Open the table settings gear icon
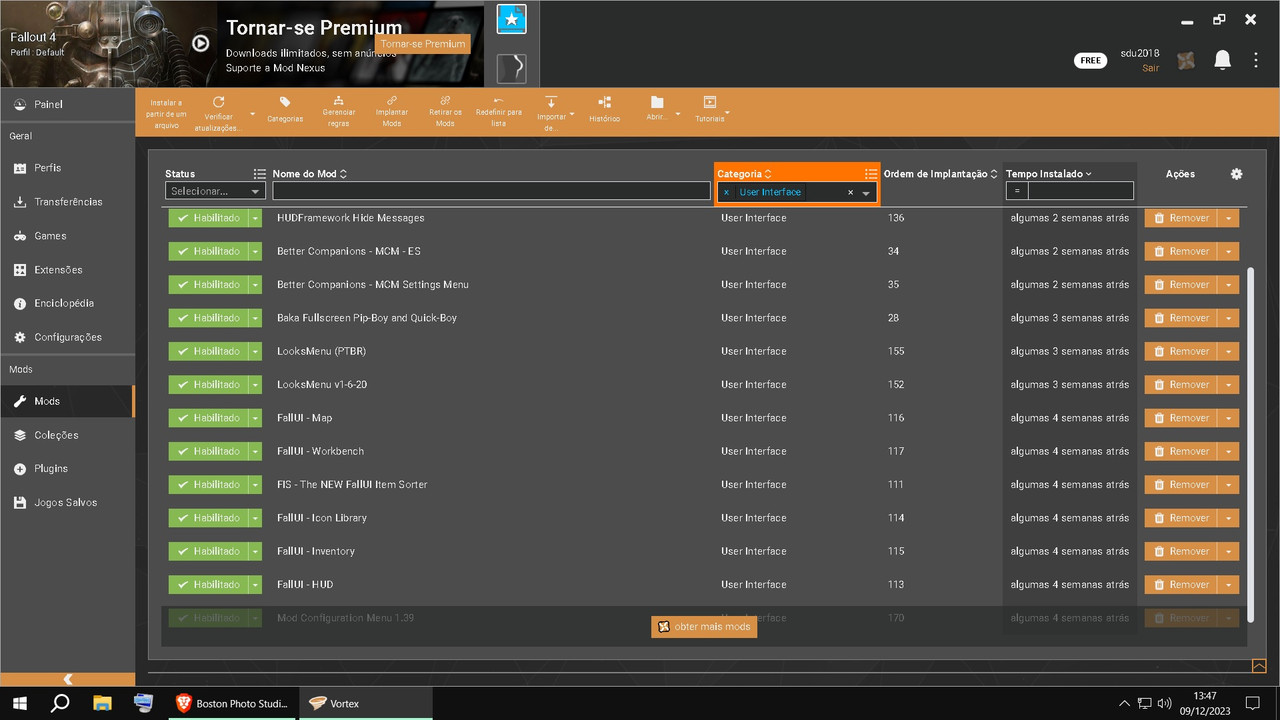The image size is (1280, 720). (1236, 174)
